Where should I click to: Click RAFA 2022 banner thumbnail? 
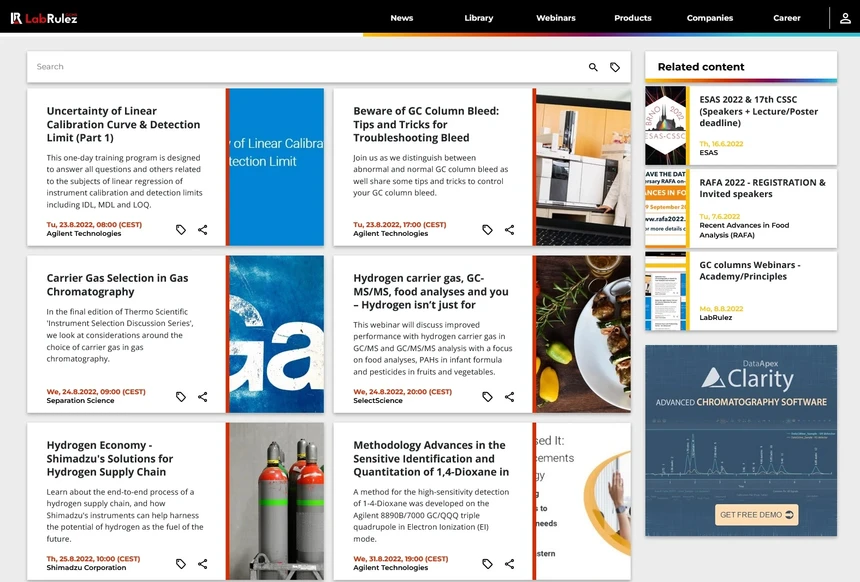[x=665, y=208]
